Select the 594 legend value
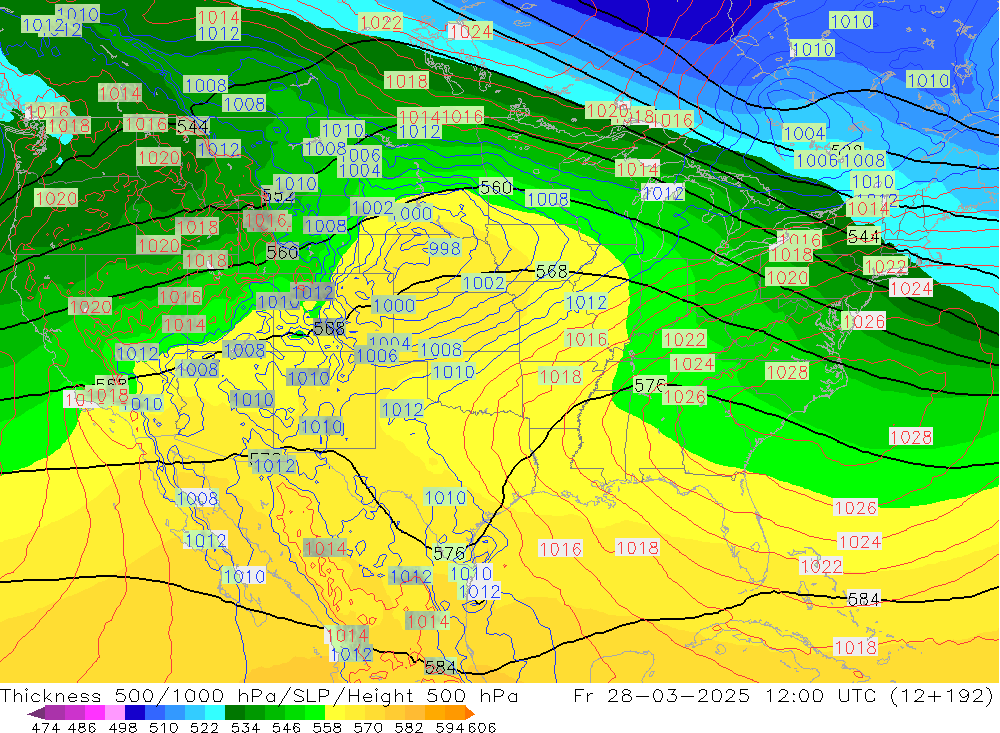1000x733 pixels. (x=450, y=727)
